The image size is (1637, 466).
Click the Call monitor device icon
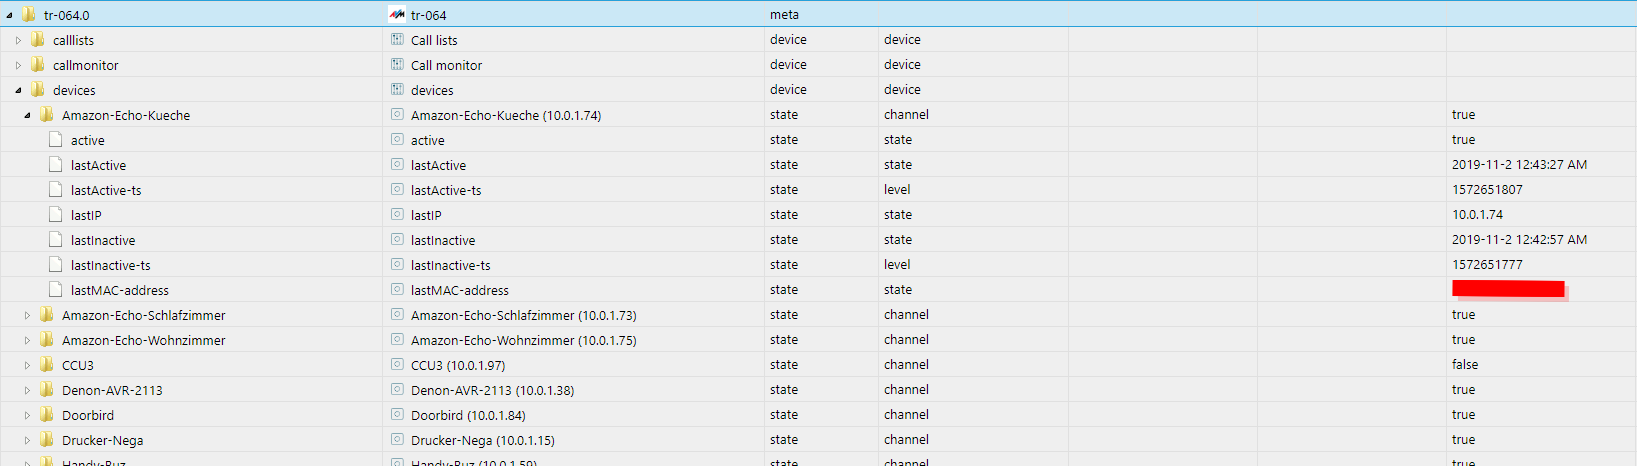[397, 65]
